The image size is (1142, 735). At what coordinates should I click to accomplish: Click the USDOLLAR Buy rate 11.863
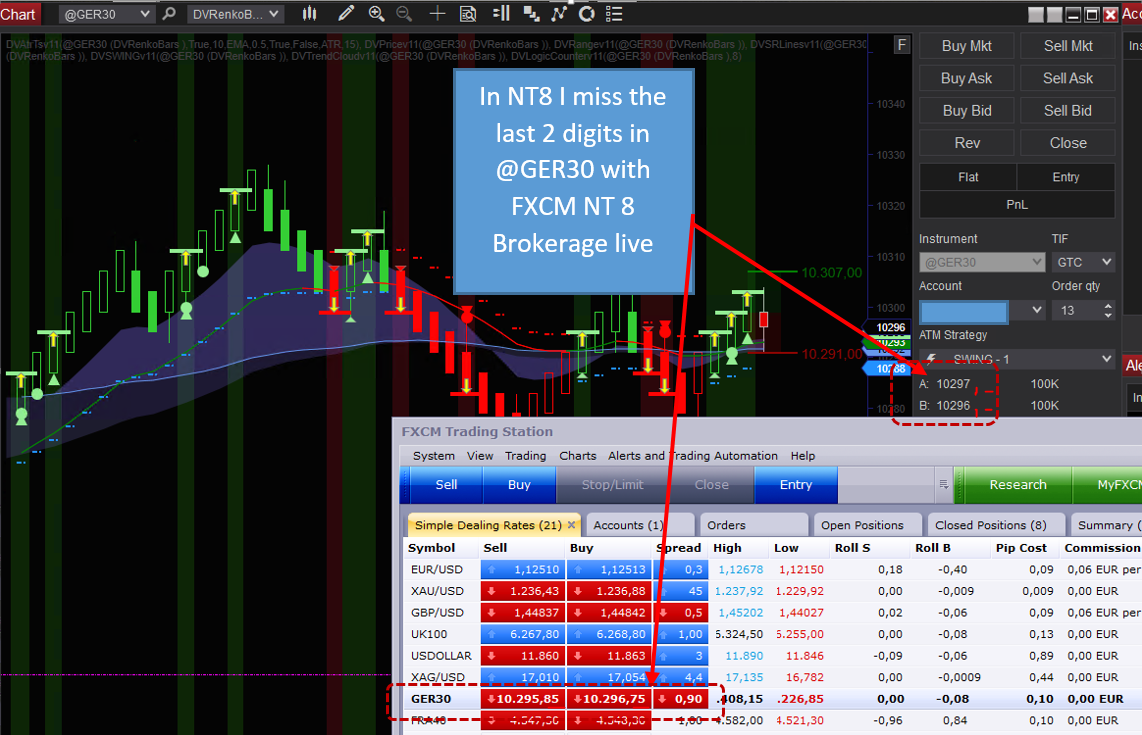coord(609,656)
